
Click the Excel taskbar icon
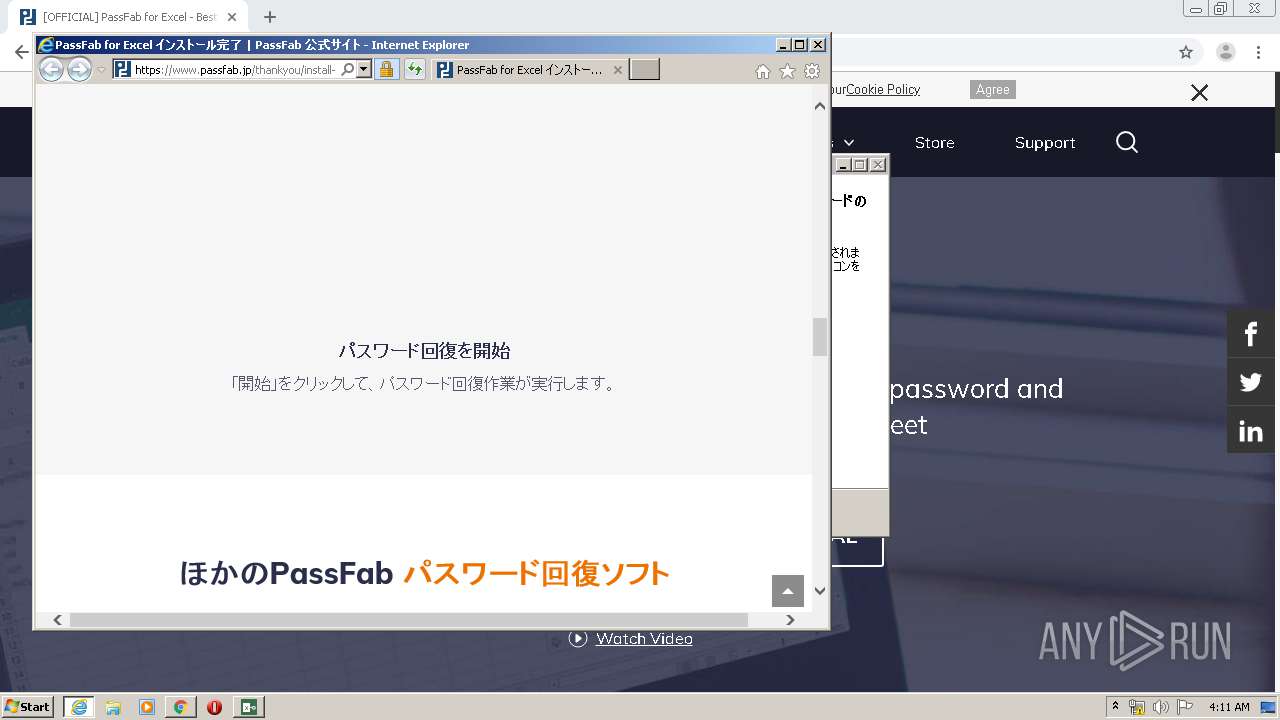tap(248, 707)
